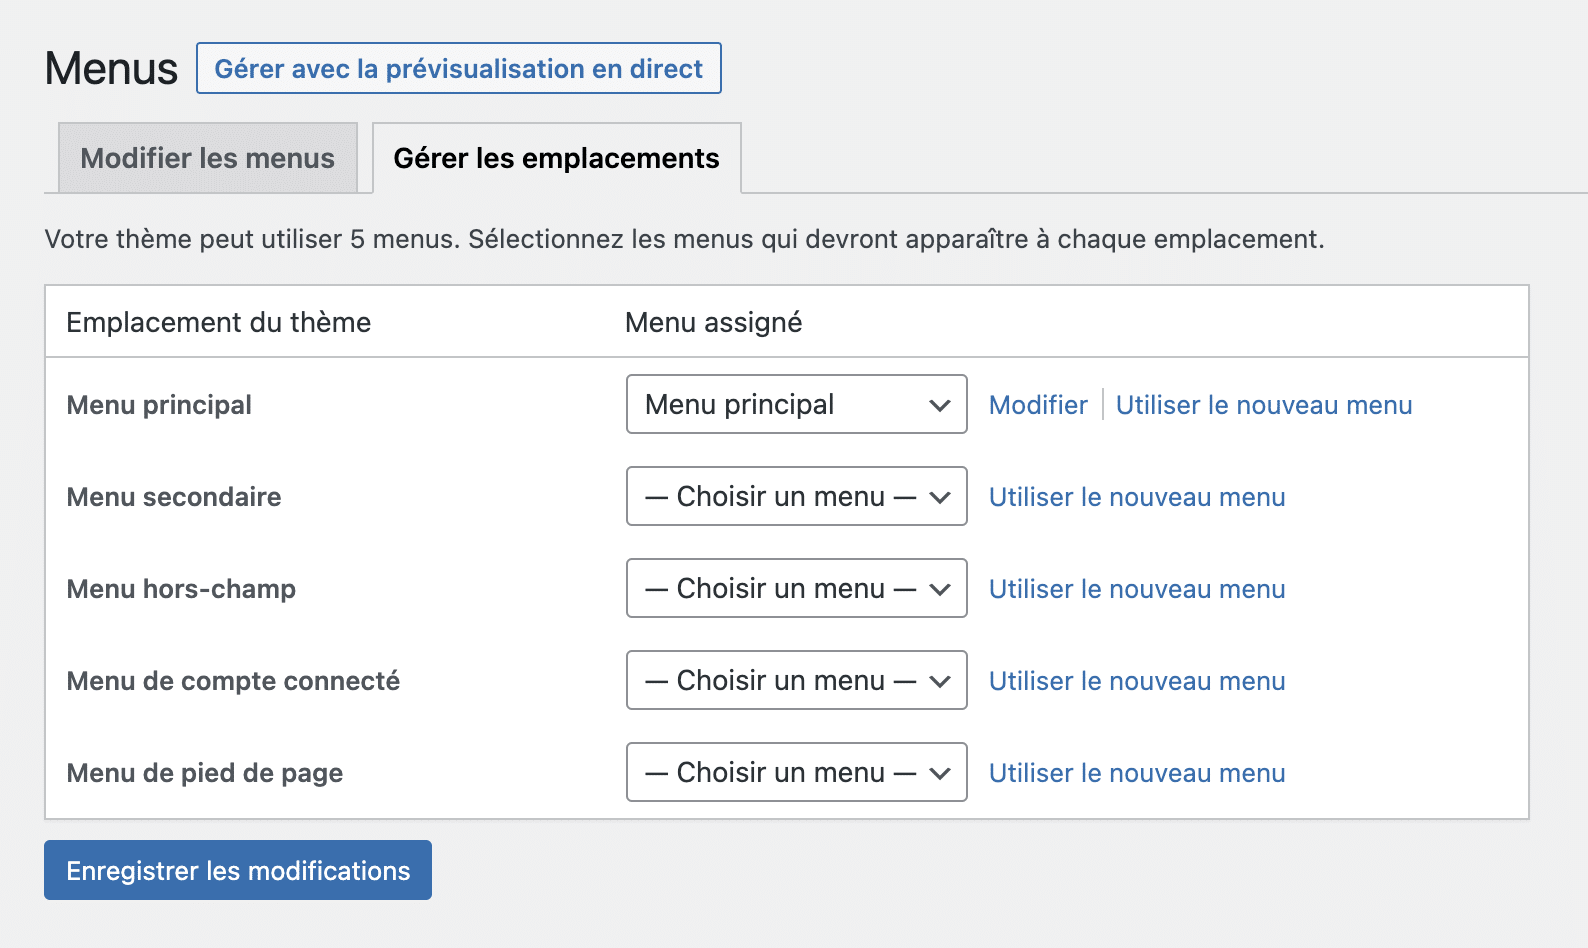Click the Modifier link for Menu principal
This screenshot has width=1588, height=948.
(1037, 404)
